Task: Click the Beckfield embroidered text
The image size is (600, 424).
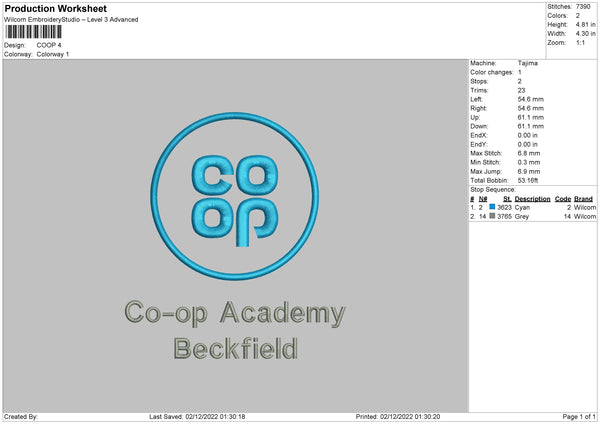Action: coord(235,348)
